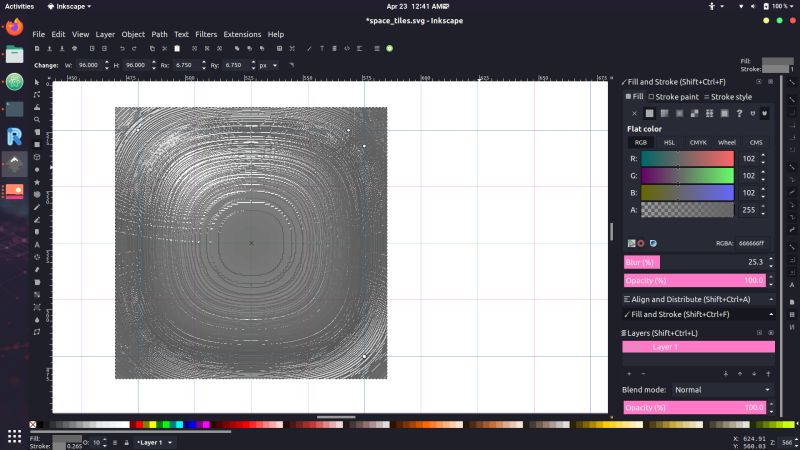
Task: Select the Pen Bezier tool
Action: (x=37, y=219)
